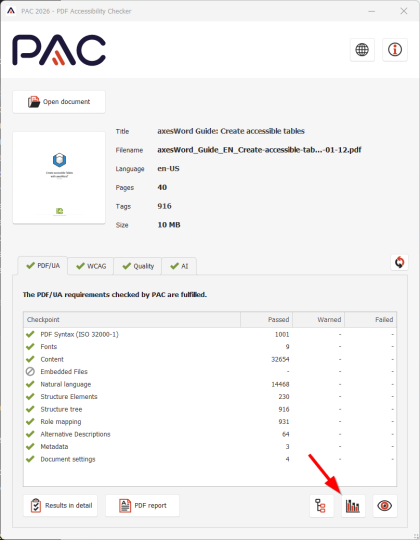The height and width of the screenshot is (540, 420).
Task: Click the language value en-US
Action: point(168,168)
